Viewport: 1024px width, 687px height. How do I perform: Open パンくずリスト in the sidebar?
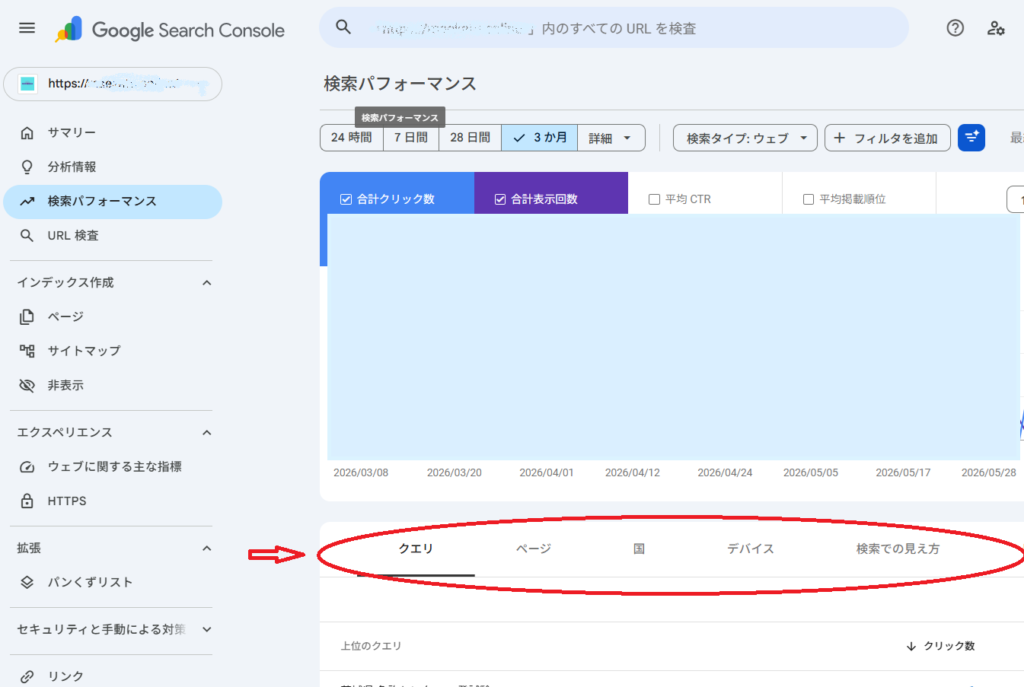point(113,582)
